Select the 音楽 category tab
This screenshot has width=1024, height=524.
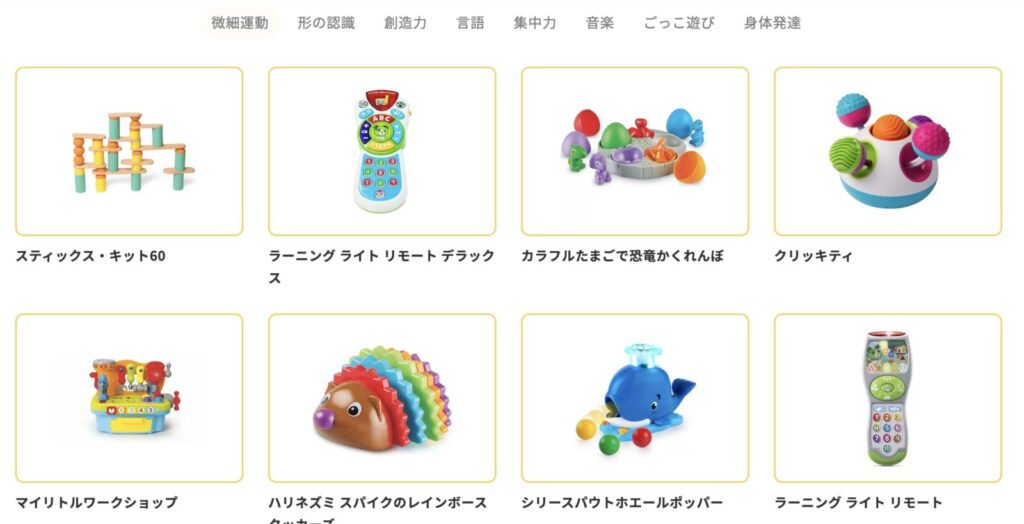pyautogui.click(x=600, y=23)
